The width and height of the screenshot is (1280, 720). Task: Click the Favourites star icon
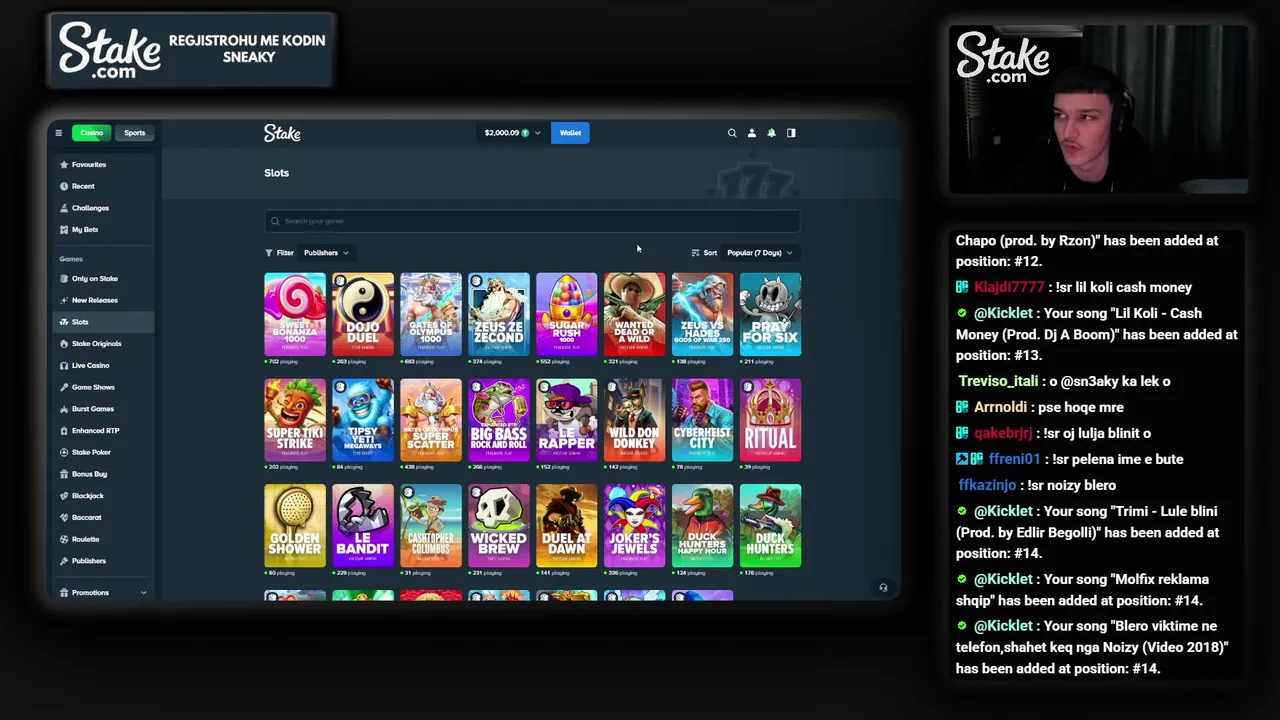point(64,165)
